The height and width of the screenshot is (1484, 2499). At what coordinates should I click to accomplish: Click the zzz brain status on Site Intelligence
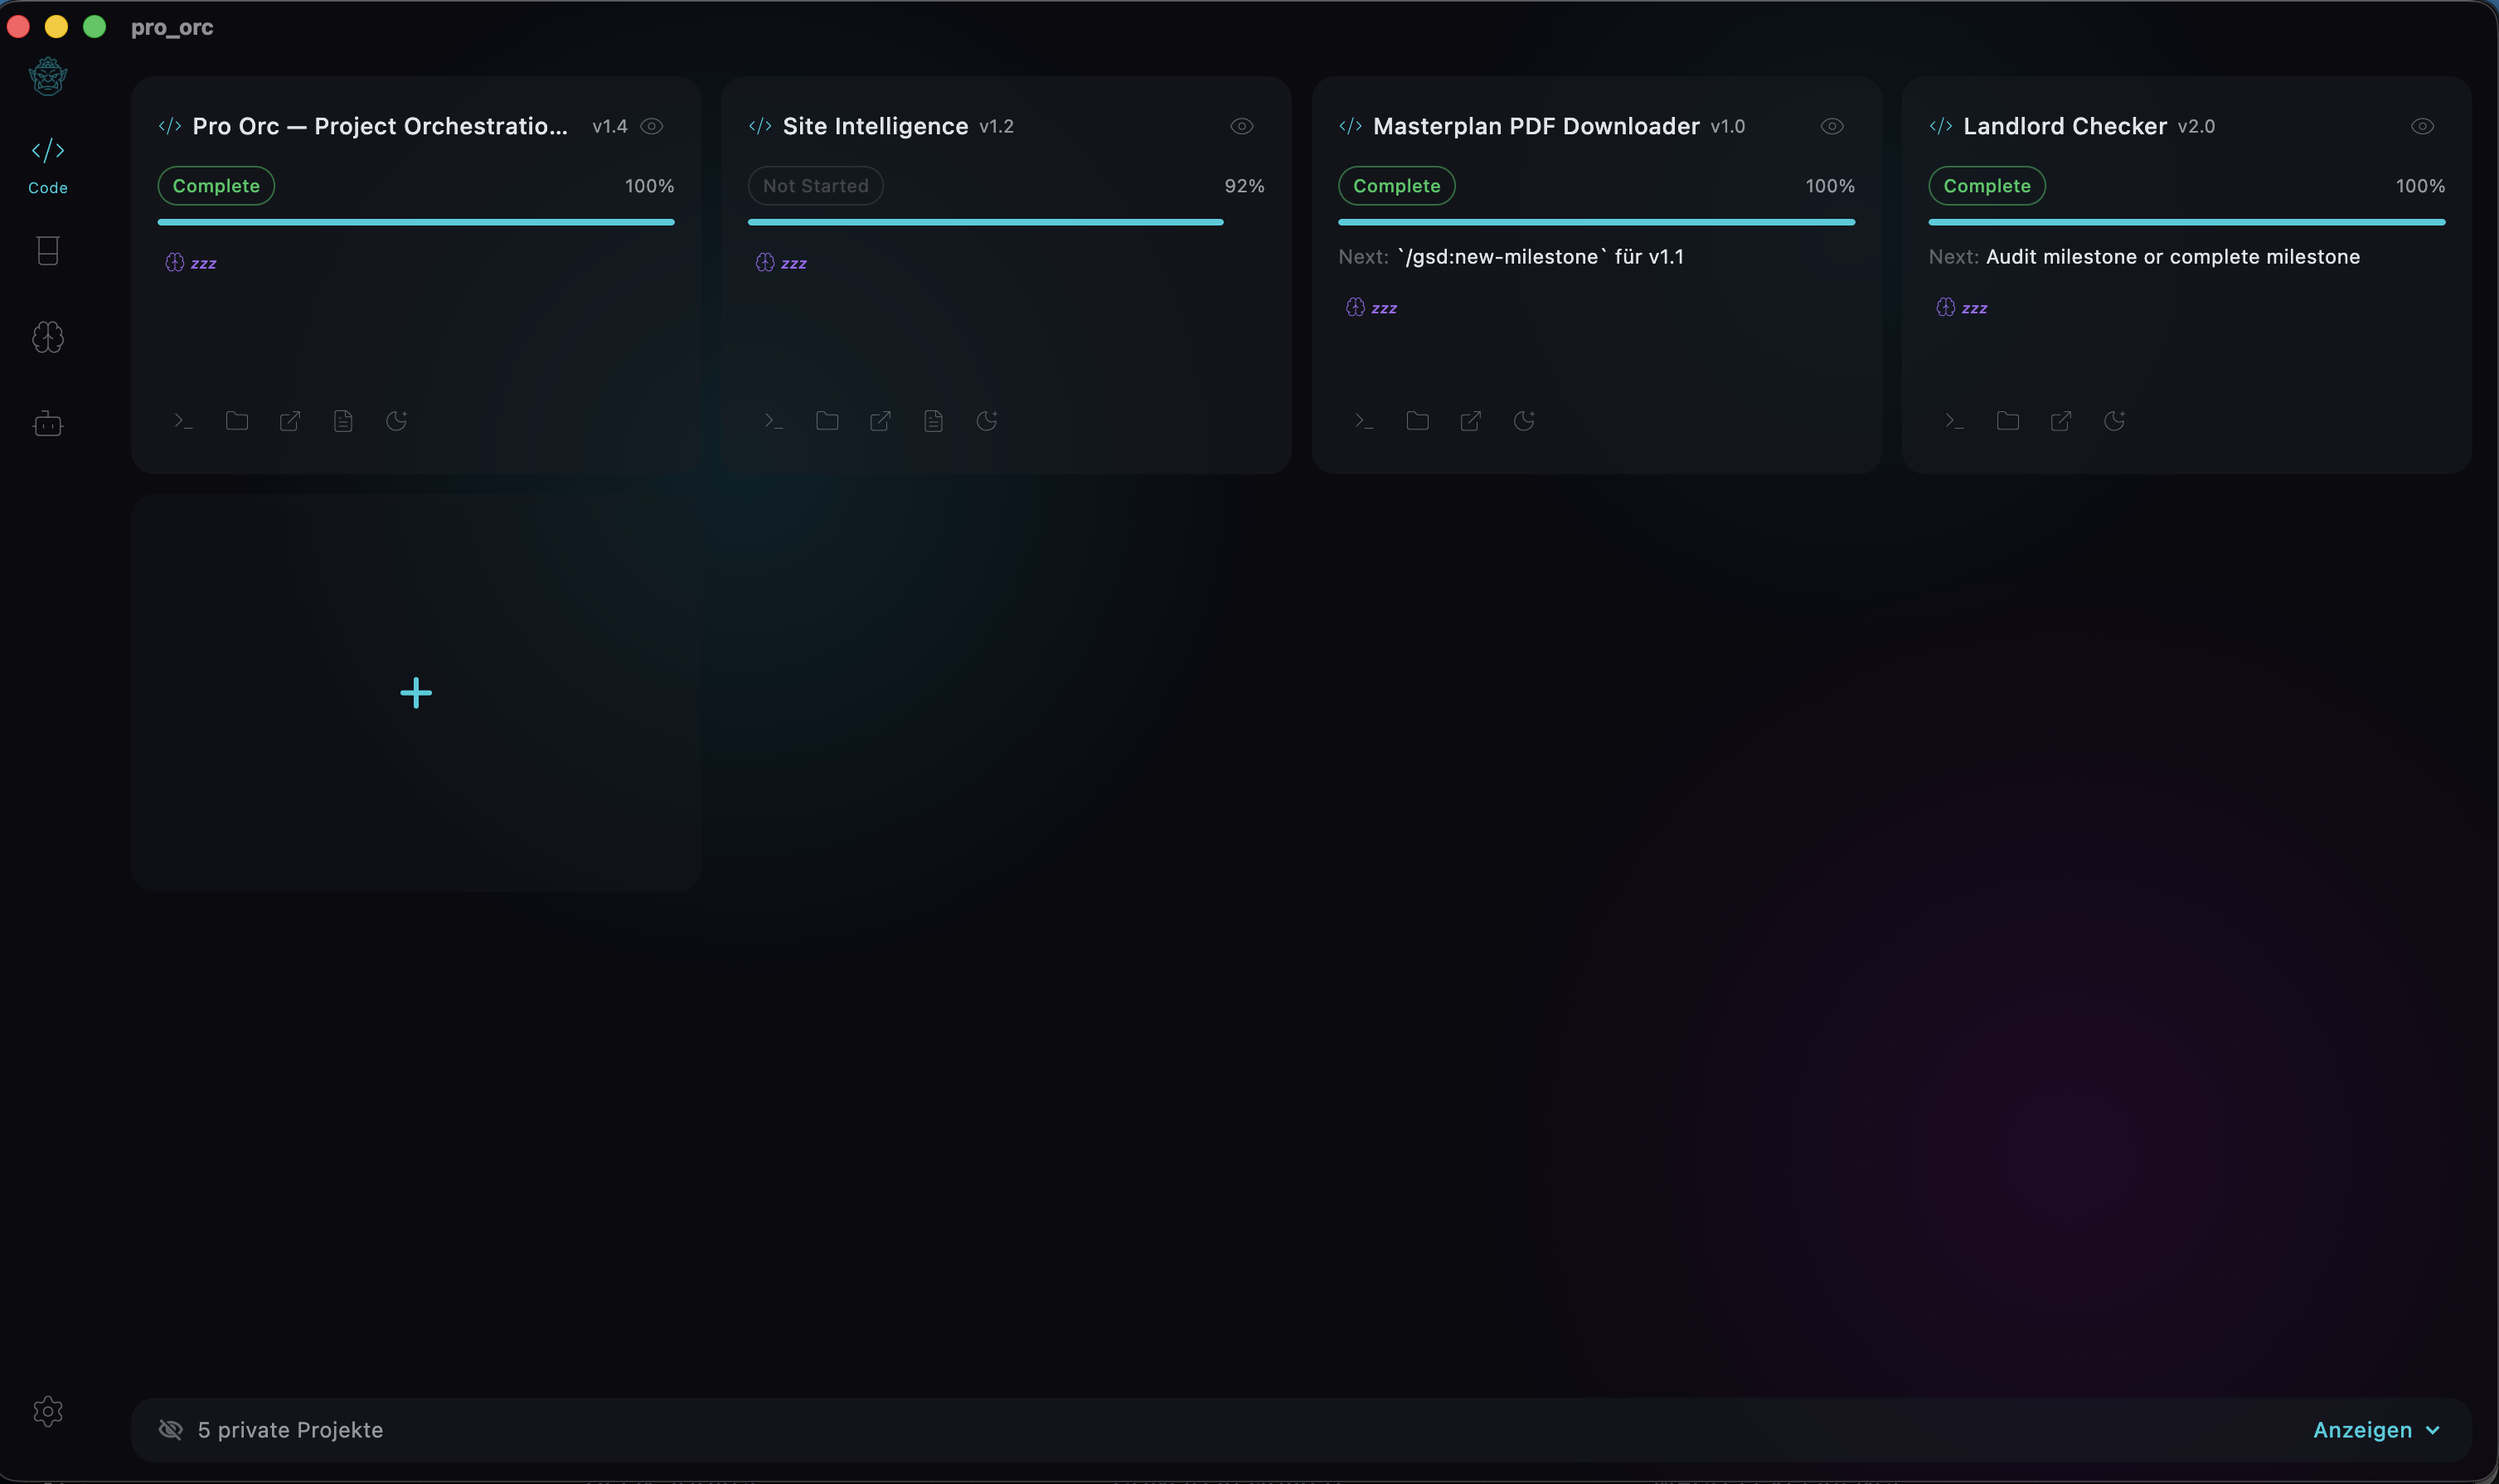click(781, 263)
